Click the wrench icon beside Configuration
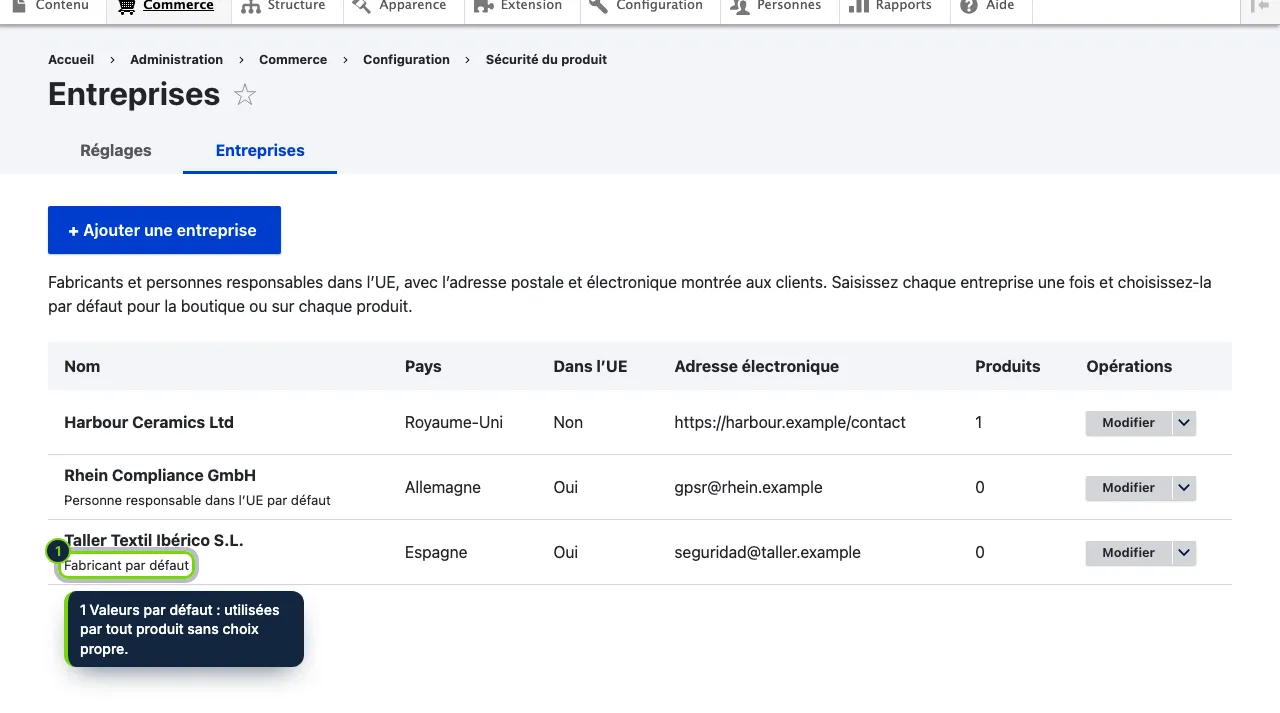 (x=599, y=6)
